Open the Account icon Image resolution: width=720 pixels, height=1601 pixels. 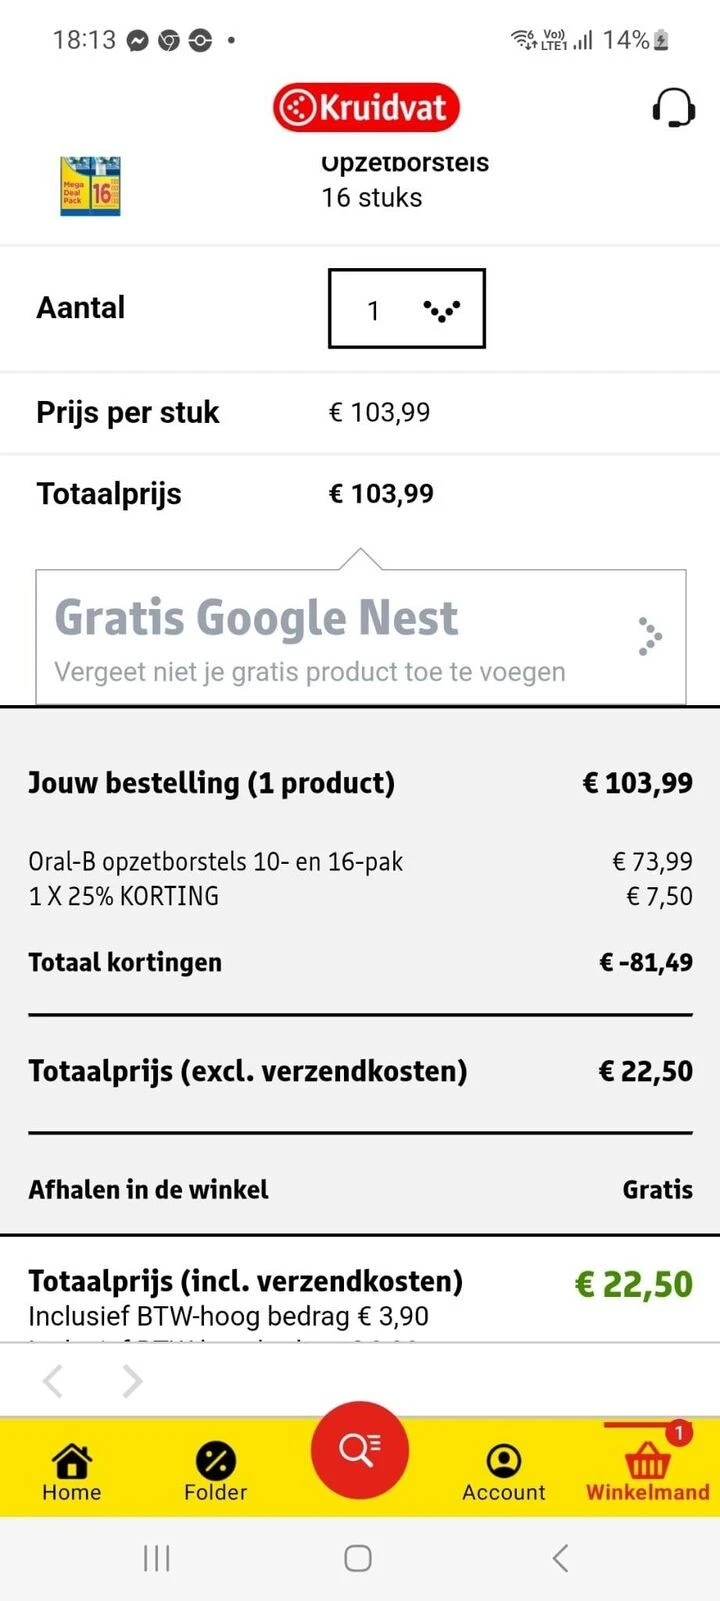504,1463
